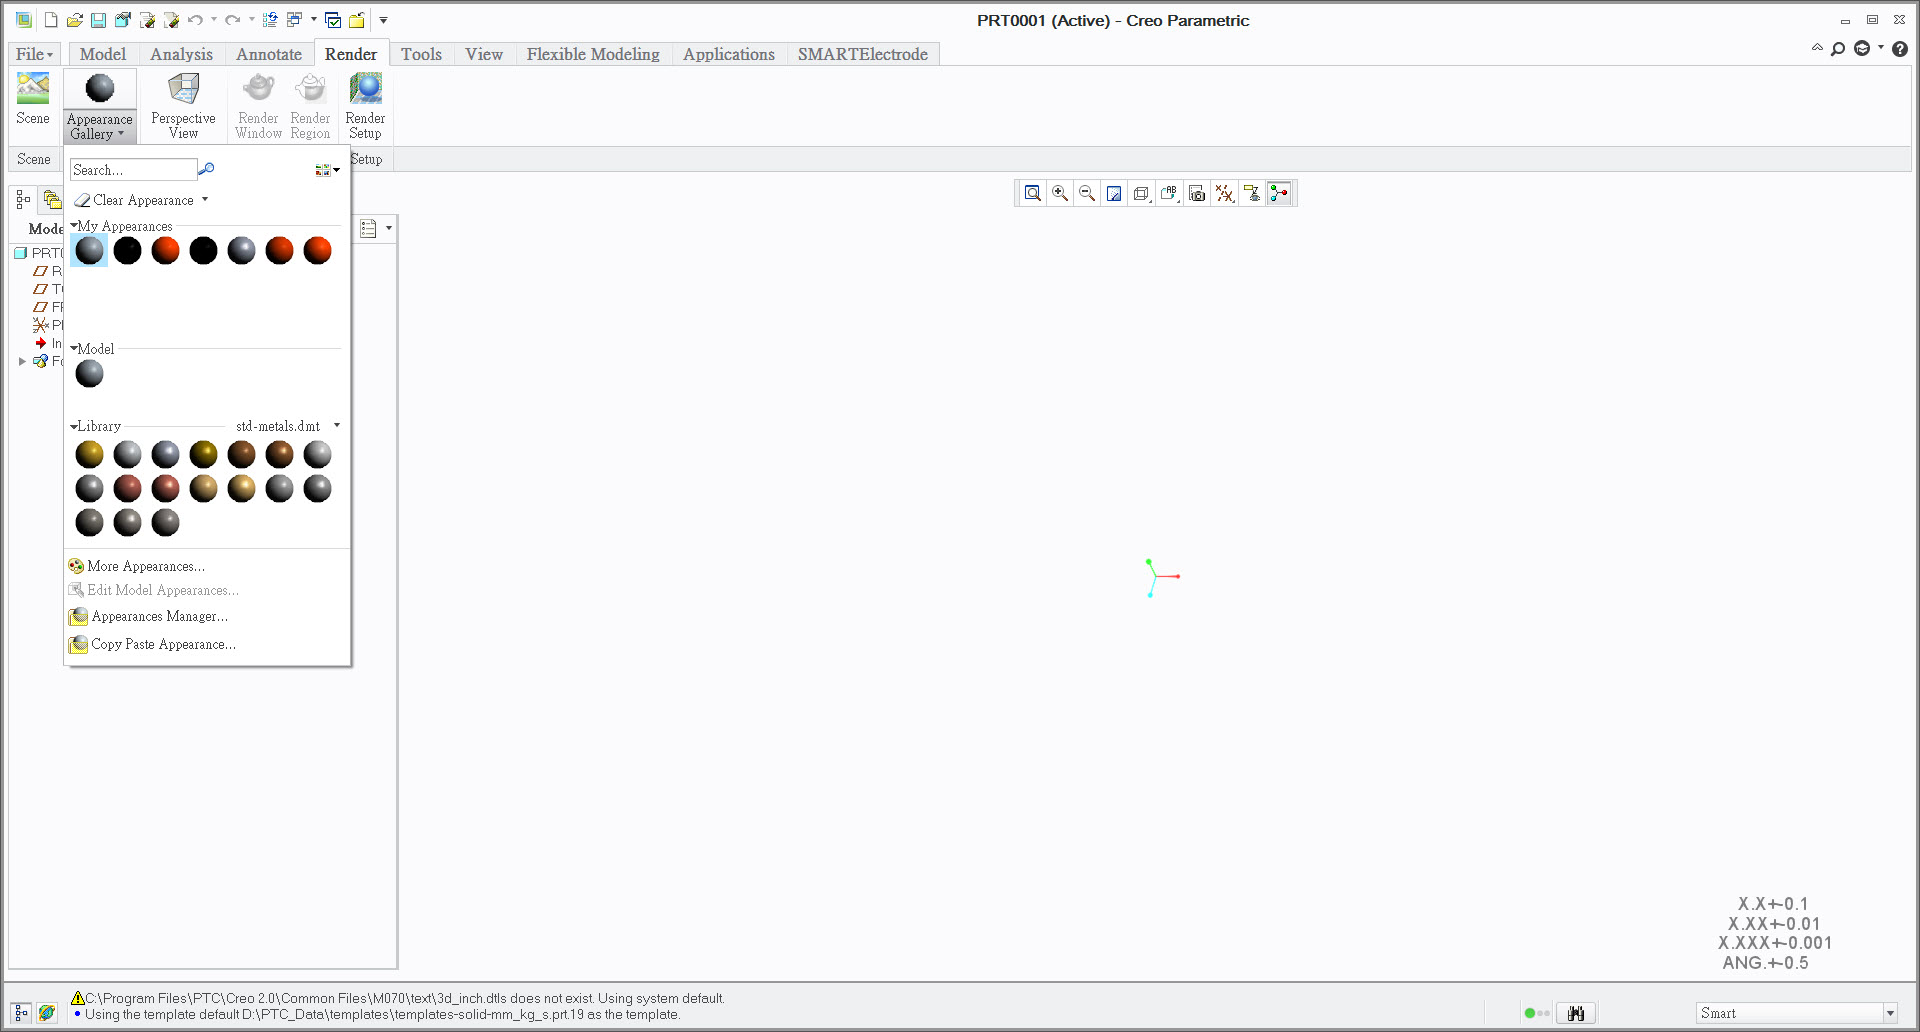Toggle annotation display icon in graphics toolbar
This screenshot has height=1032, width=1920.
[x=1252, y=194]
